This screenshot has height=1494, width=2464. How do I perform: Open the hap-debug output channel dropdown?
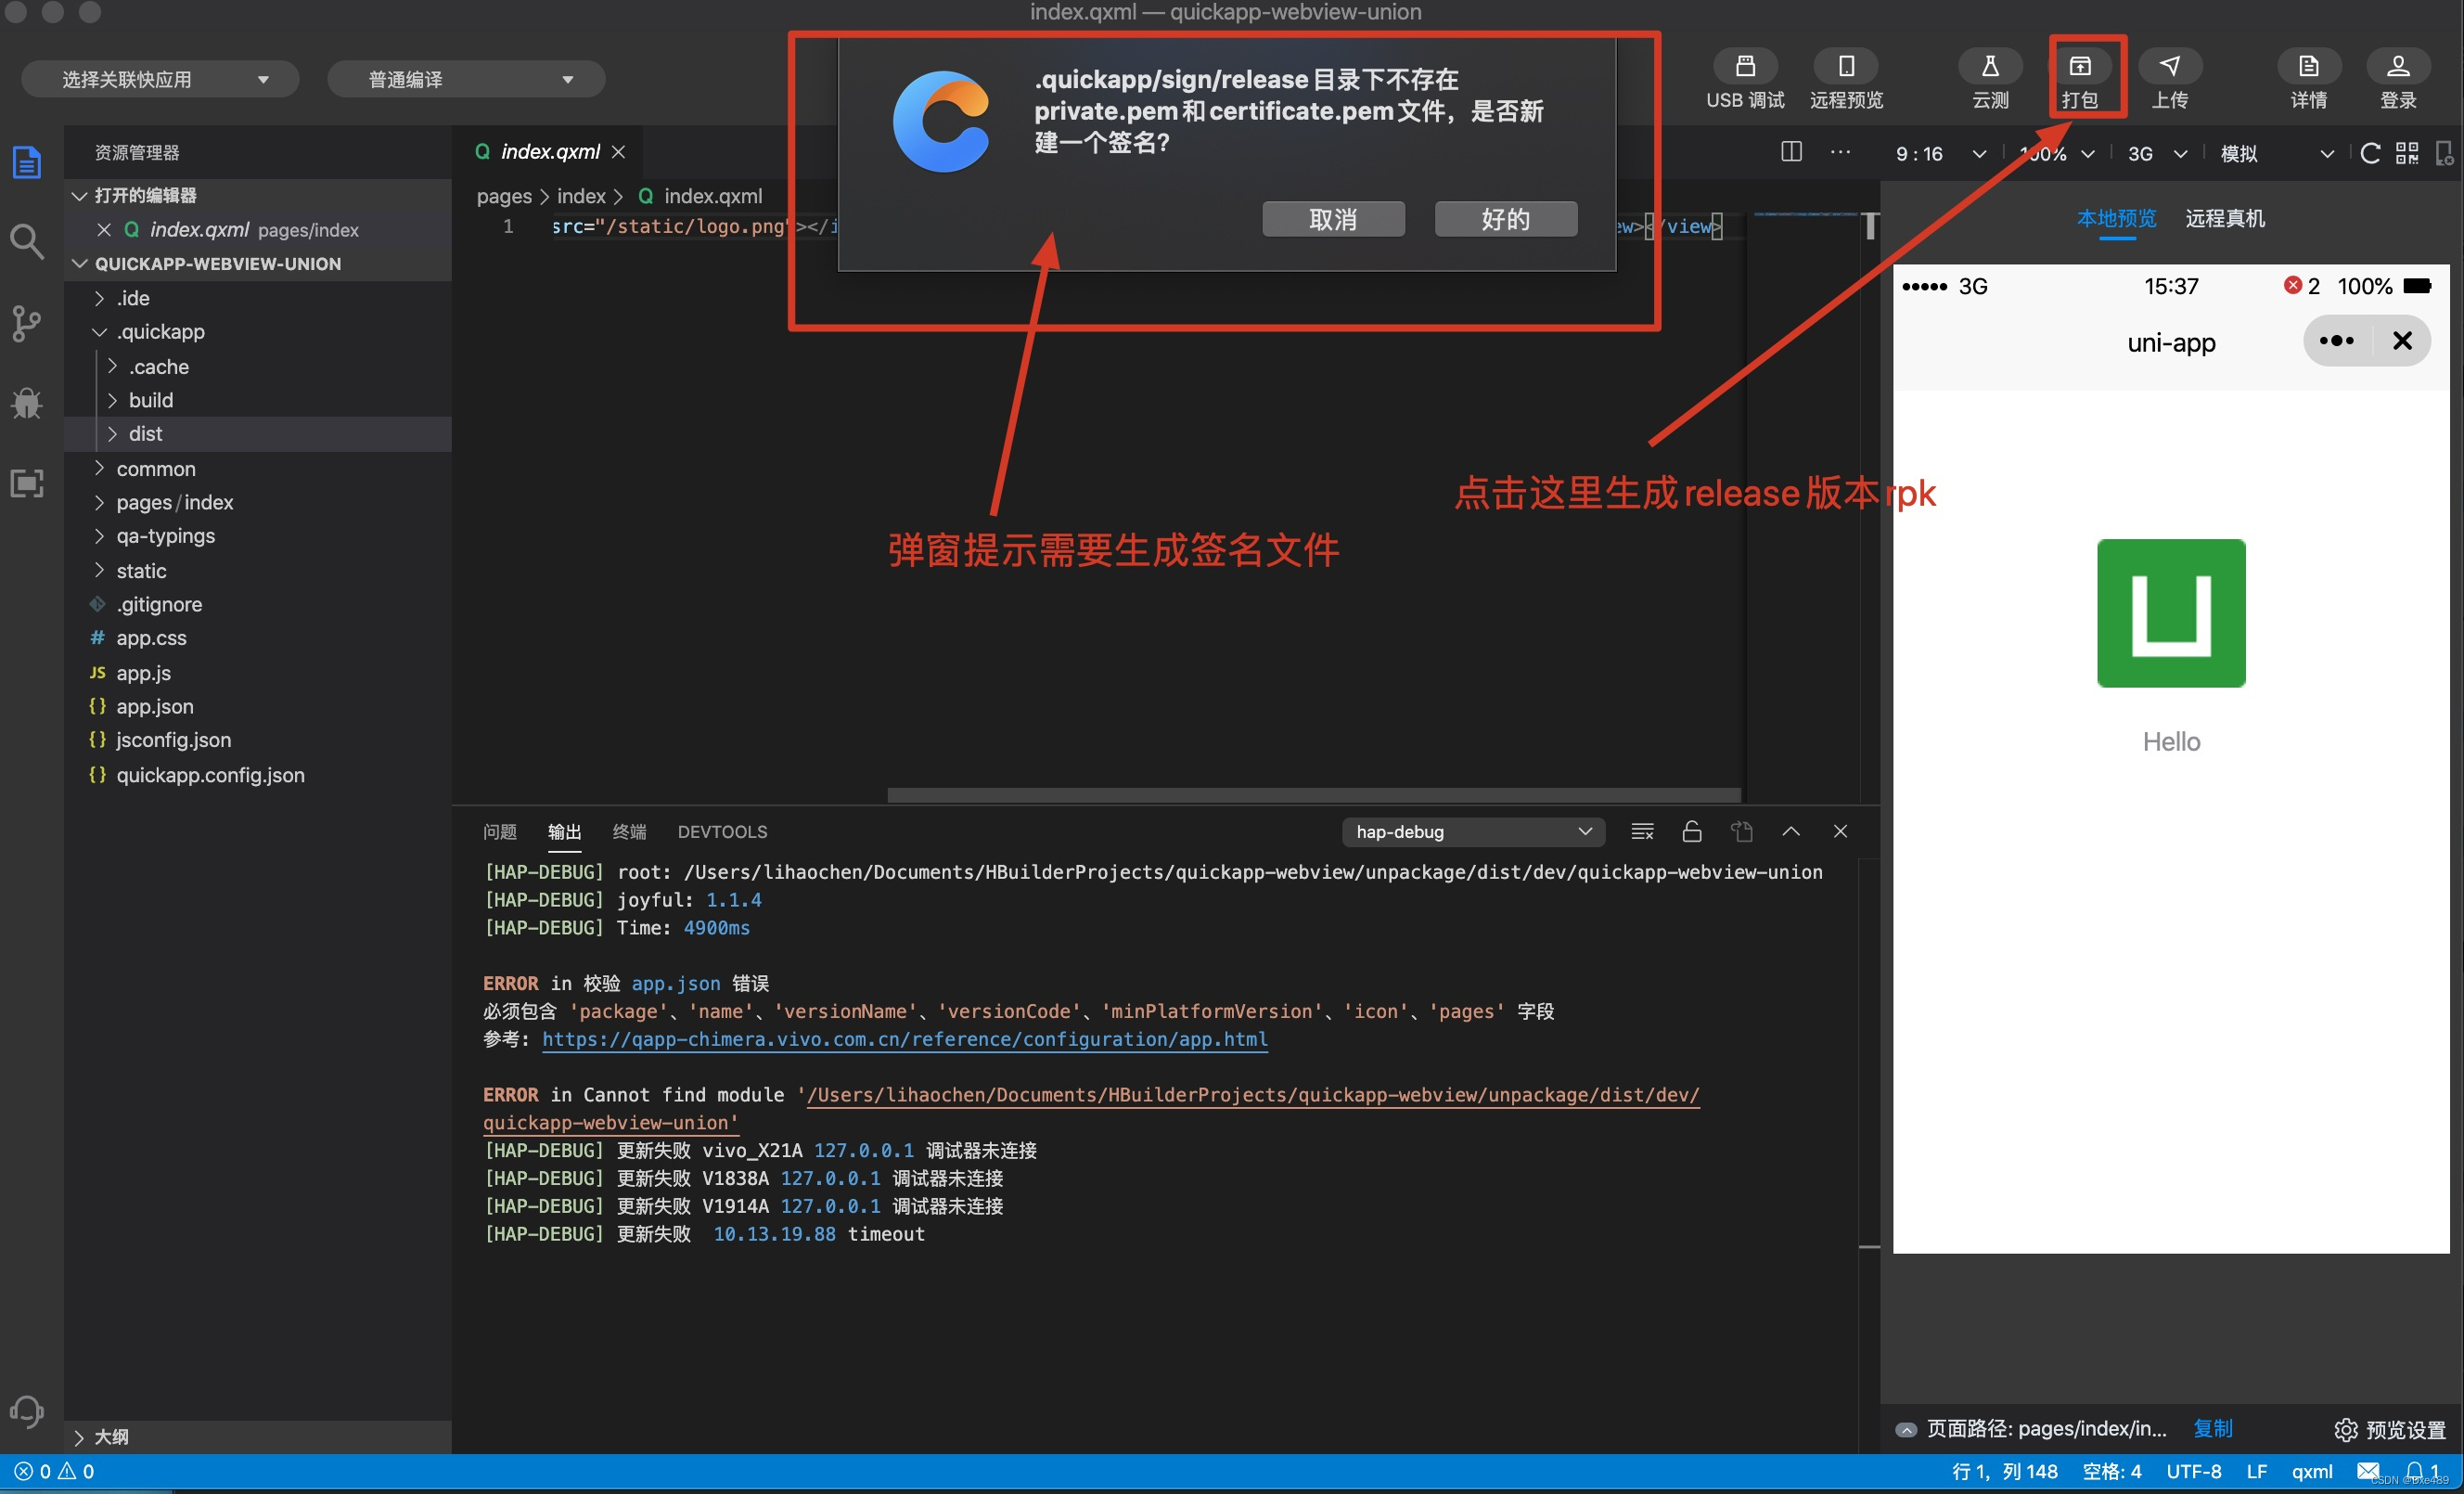click(1472, 831)
